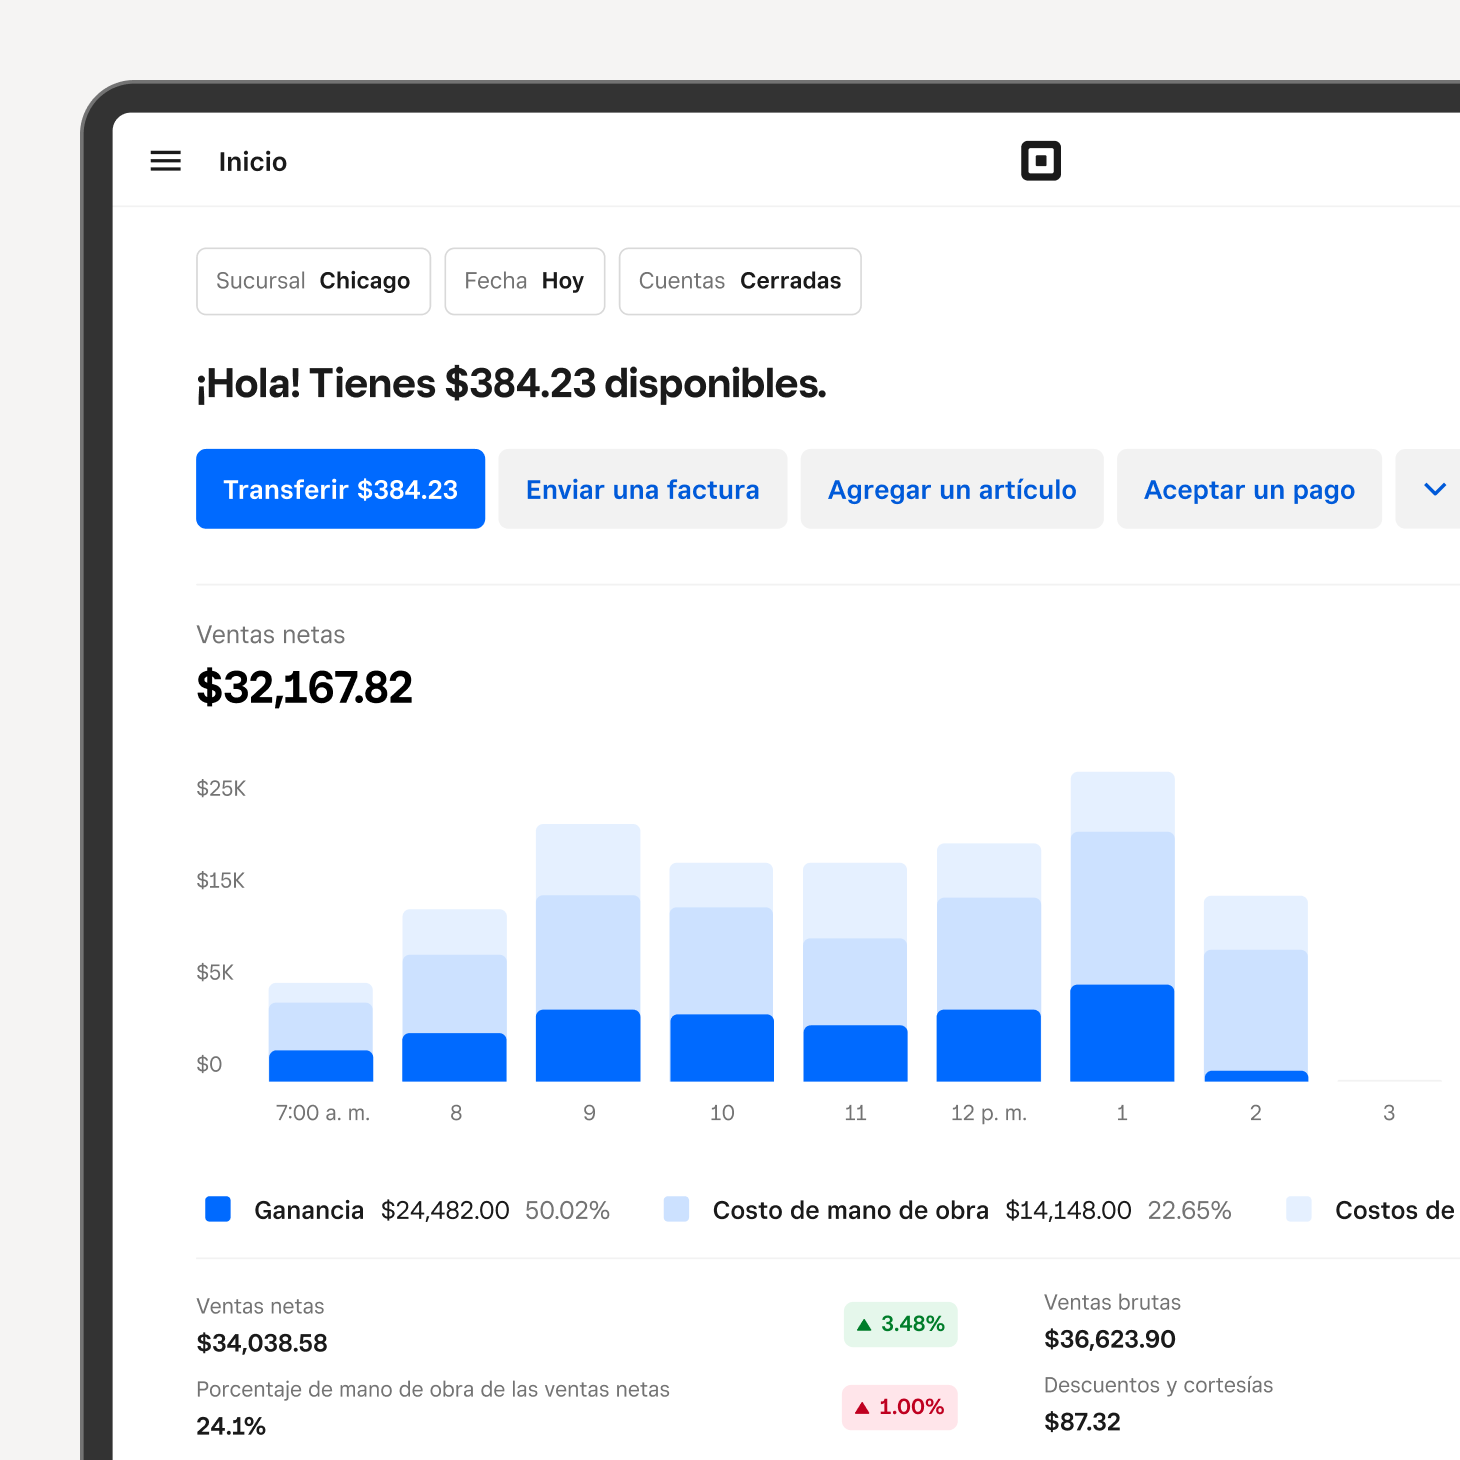Screen dimensions: 1460x1460
Task: Click the 10 o'clock chart bar
Action: pyautogui.click(x=721, y=972)
